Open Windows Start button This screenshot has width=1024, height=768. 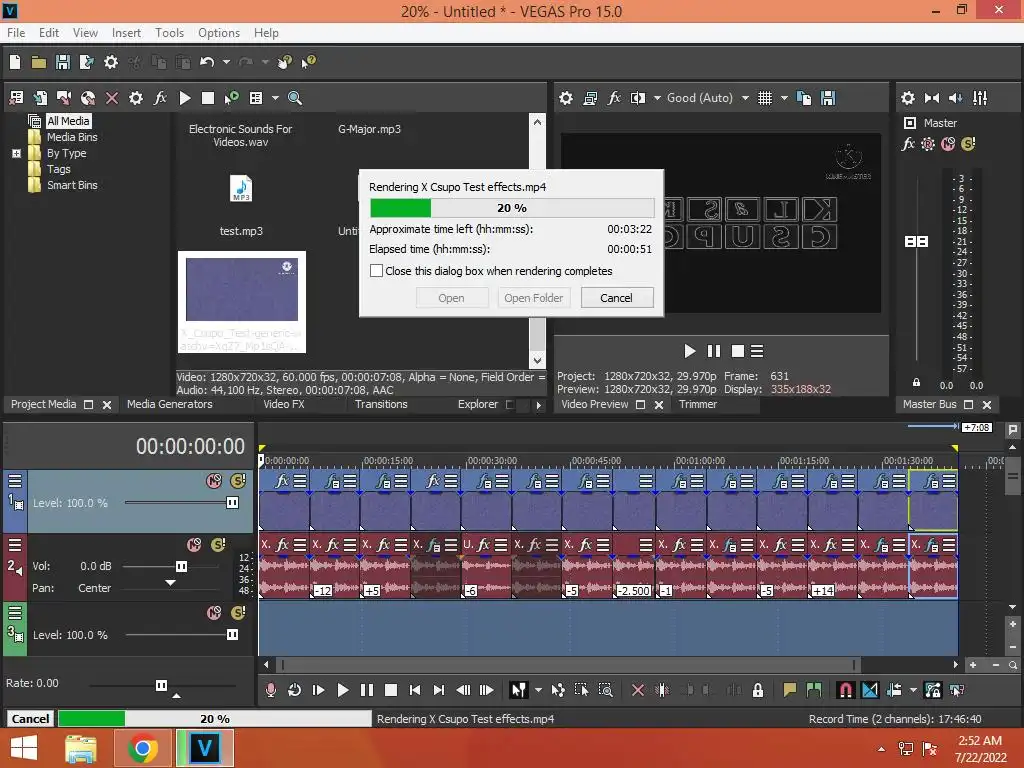coord(24,748)
